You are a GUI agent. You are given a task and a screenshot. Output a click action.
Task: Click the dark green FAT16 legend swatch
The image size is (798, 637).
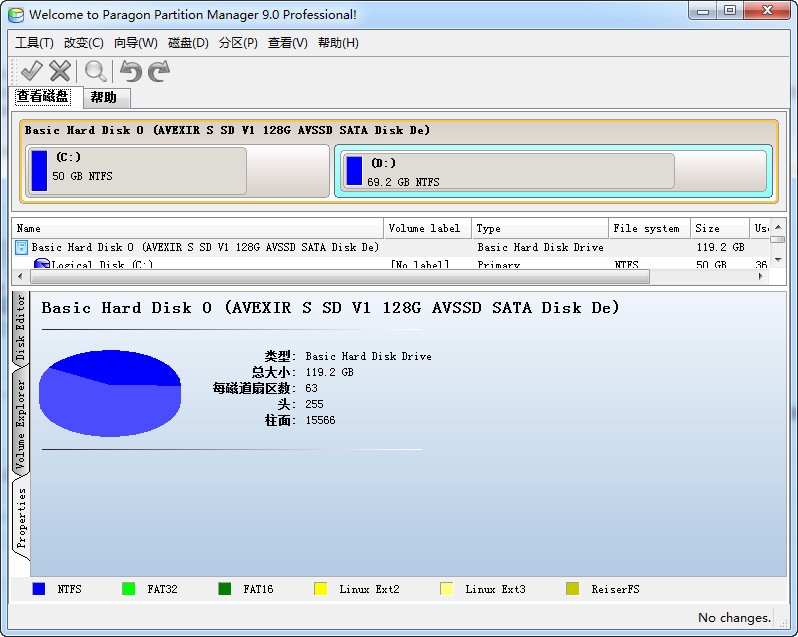point(224,589)
